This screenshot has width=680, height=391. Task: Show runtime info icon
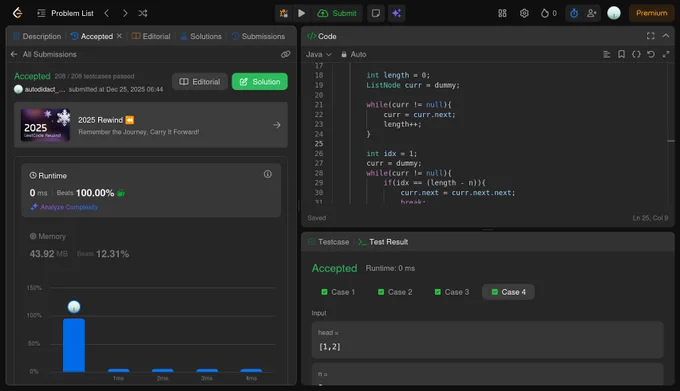[x=268, y=174]
